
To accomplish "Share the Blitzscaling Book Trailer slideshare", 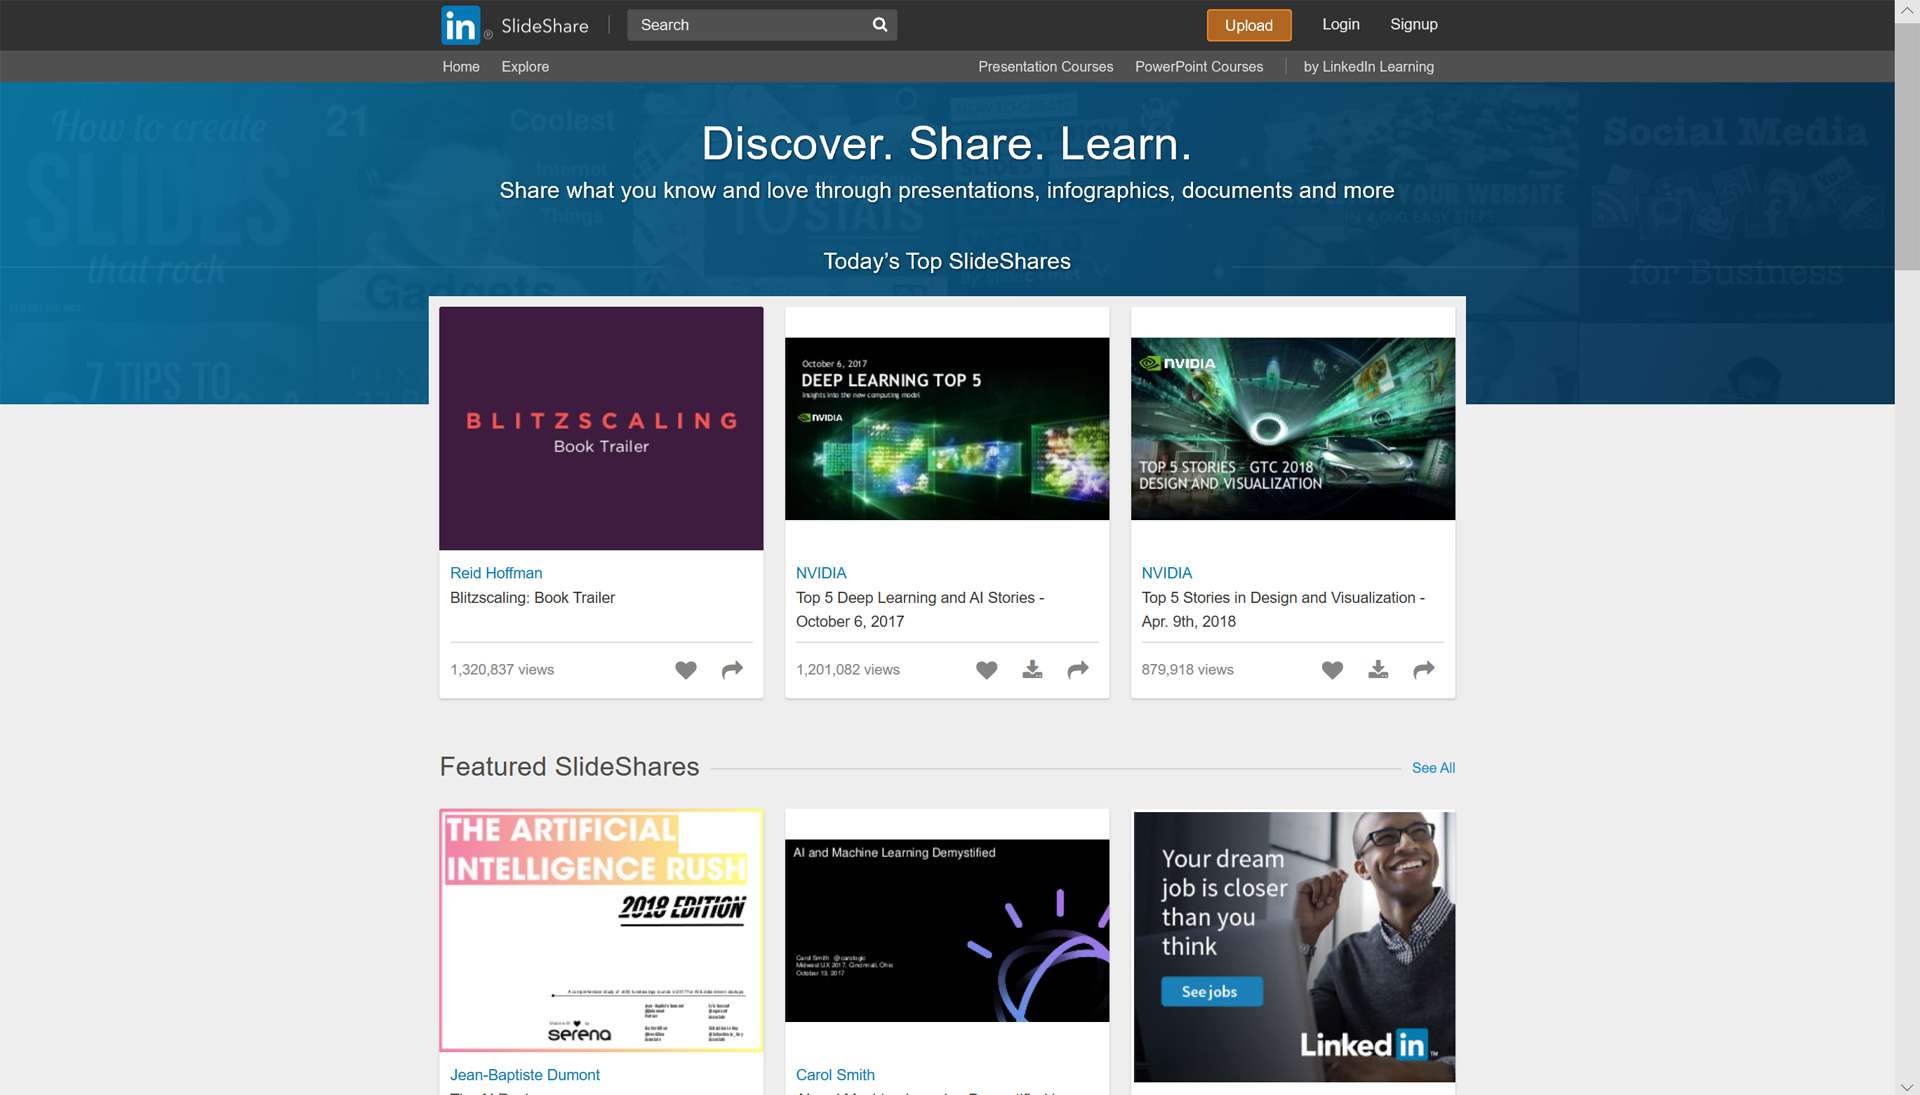I will coord(733,670).
